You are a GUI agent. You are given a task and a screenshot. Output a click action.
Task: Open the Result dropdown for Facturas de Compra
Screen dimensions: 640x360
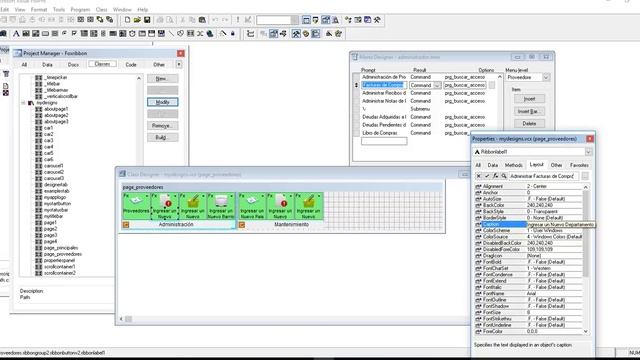click(x=437, y=85)
